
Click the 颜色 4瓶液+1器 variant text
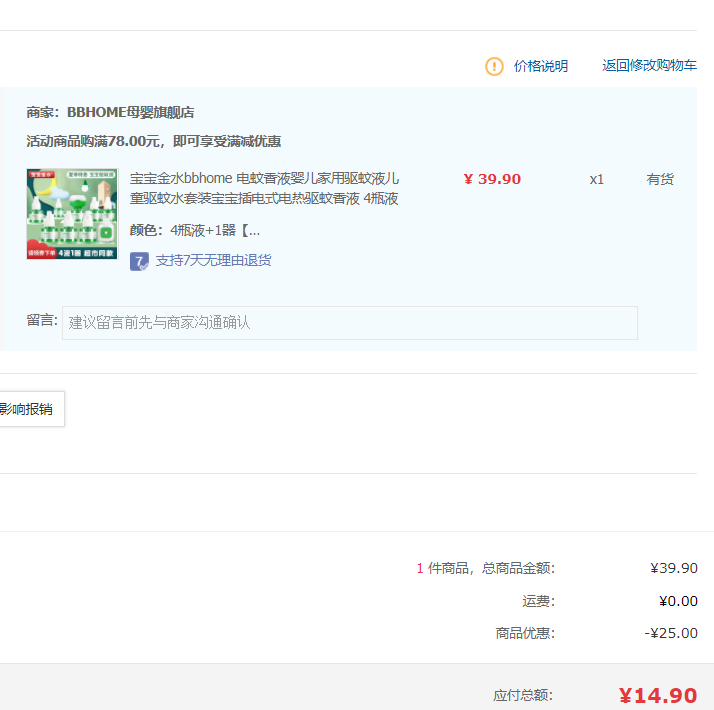(194, 230)
